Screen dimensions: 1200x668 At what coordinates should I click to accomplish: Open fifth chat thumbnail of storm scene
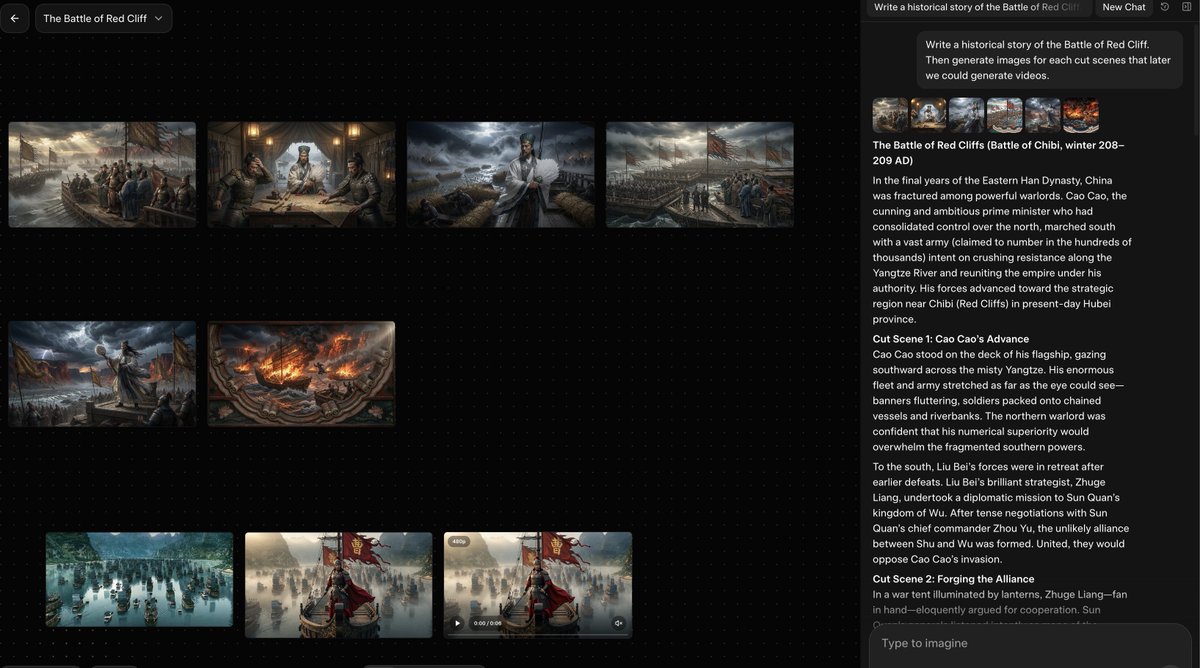tap(1042, 115)
